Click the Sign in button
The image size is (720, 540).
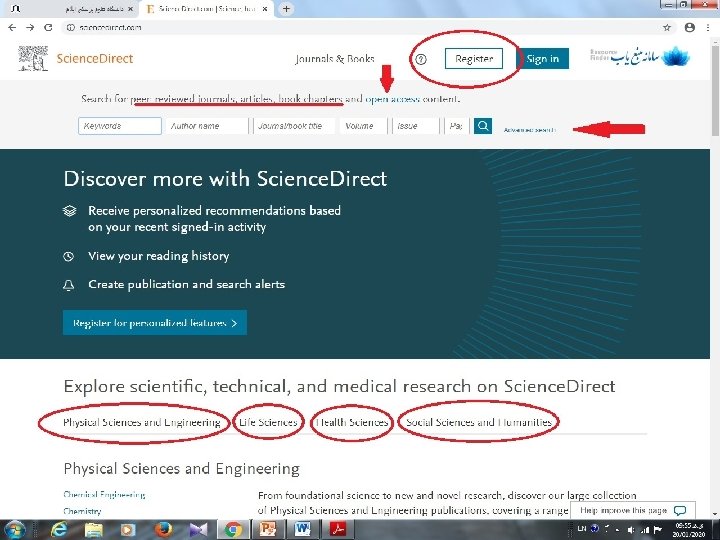tap(542, 59)
